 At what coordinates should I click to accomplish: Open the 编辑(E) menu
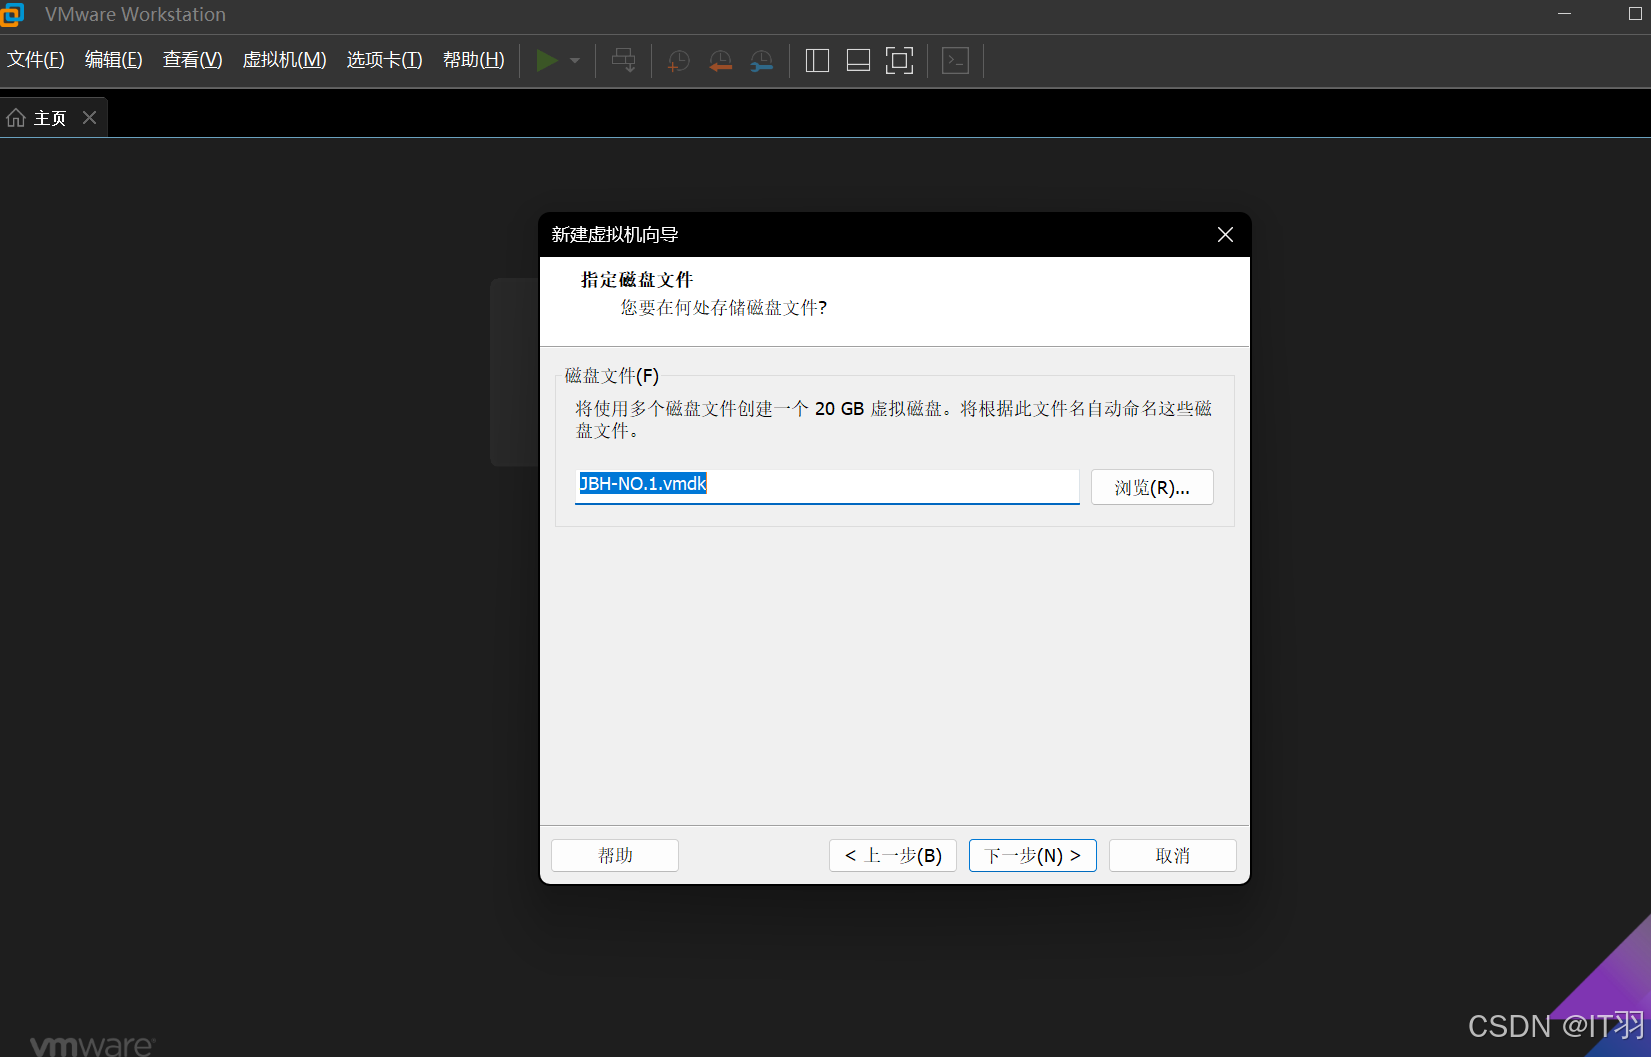[113, 60]
